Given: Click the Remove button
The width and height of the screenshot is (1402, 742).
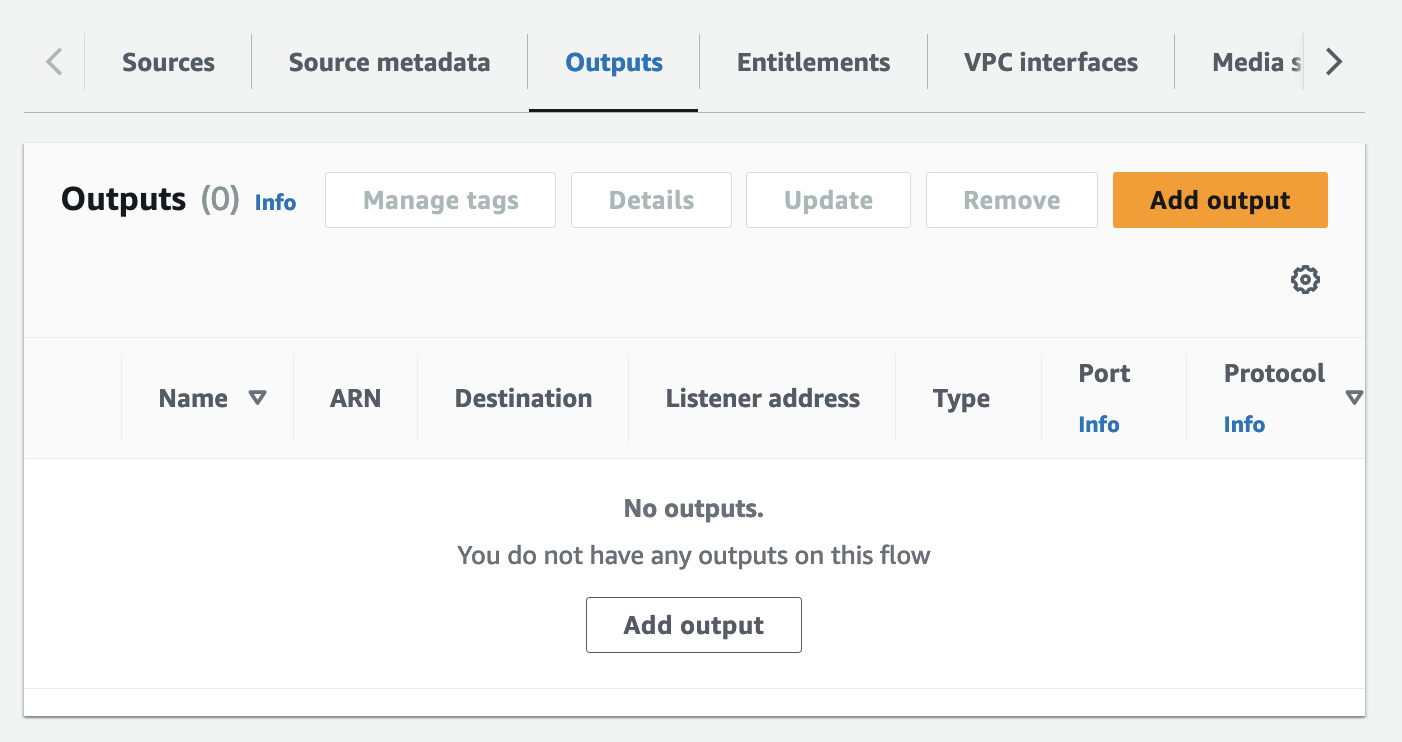Looking at the screenshot, I should [x=1011, y=200].
